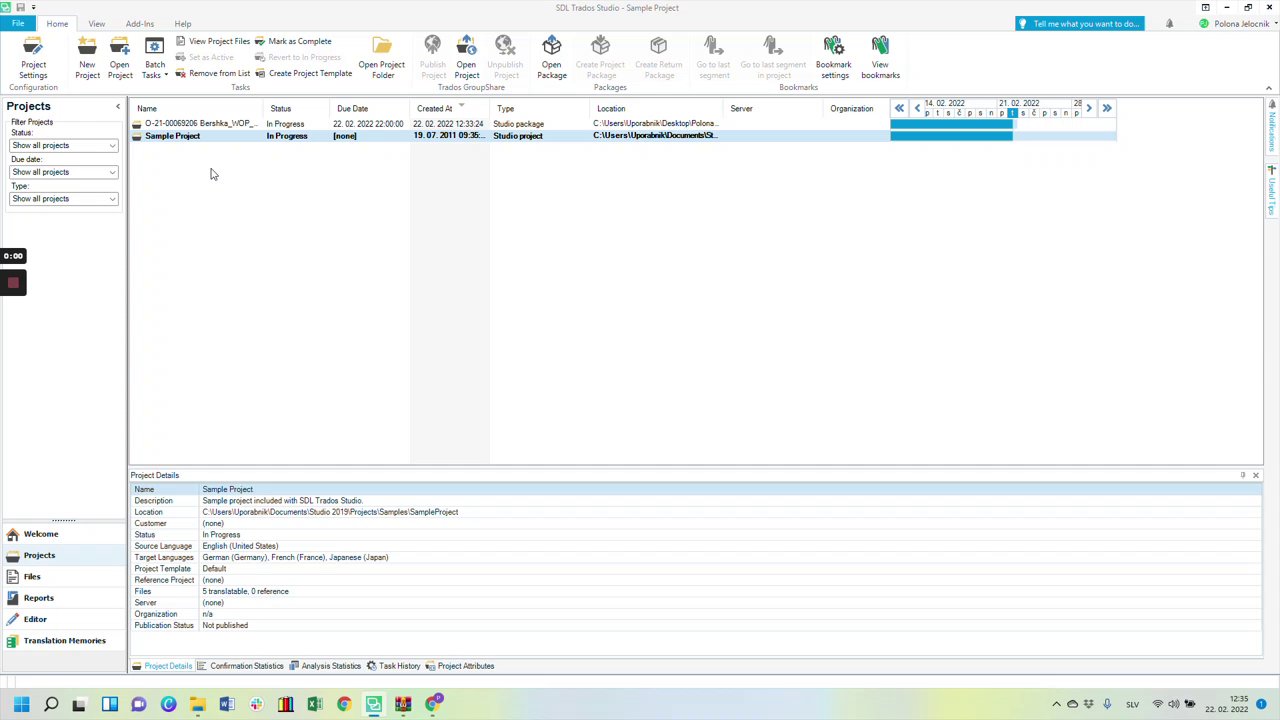Image resolution: width=1280 pixels, height=720 pixels.
Task: Open Excel from the taskbar
Action: pos(315,704)
